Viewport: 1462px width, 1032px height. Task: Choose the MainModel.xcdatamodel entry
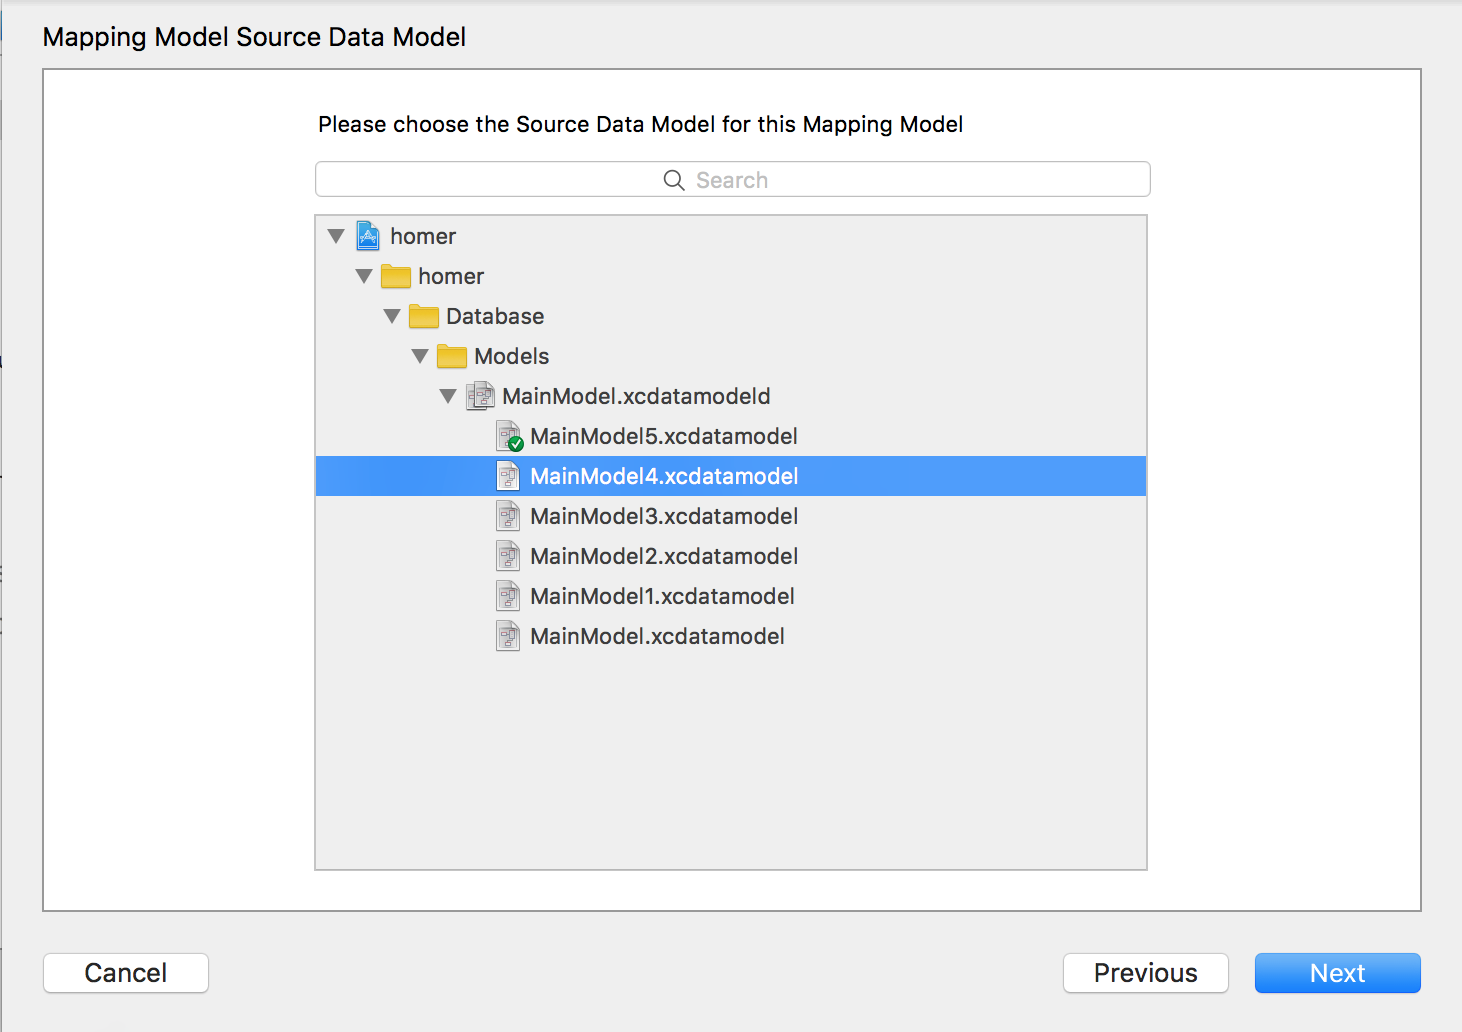point(657,636)
